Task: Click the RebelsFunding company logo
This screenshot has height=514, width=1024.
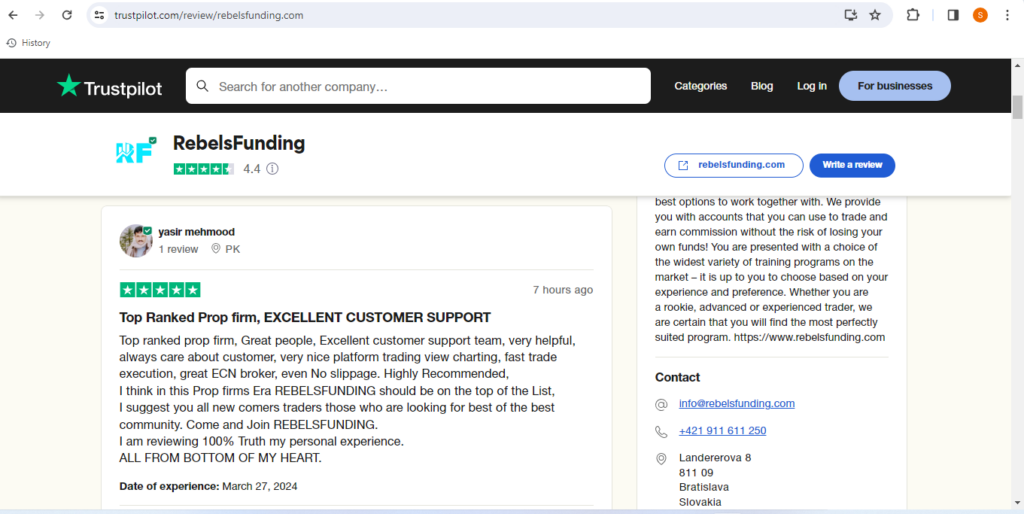Action: tap(136, 151)
